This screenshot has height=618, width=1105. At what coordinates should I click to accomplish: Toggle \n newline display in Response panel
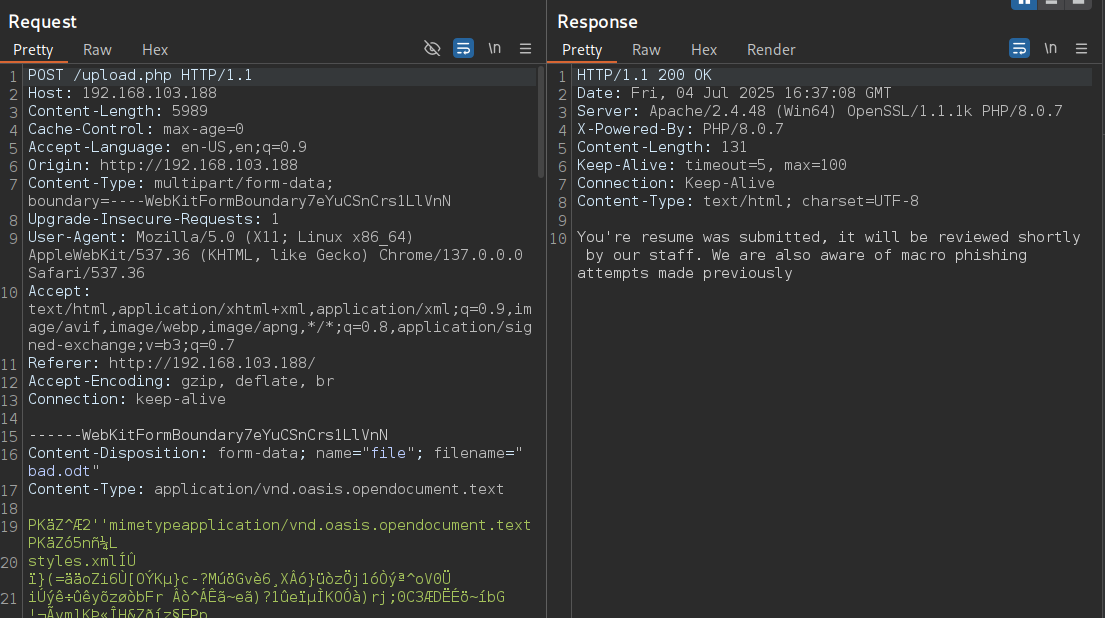(x=1051, y=49)
